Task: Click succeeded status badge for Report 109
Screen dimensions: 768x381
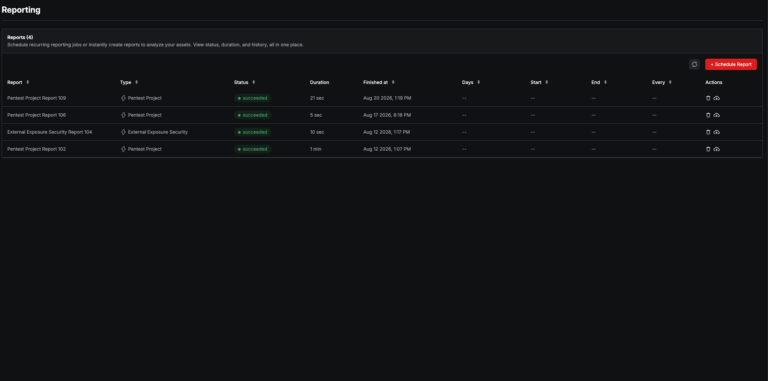Action: [x=252, y=98]
